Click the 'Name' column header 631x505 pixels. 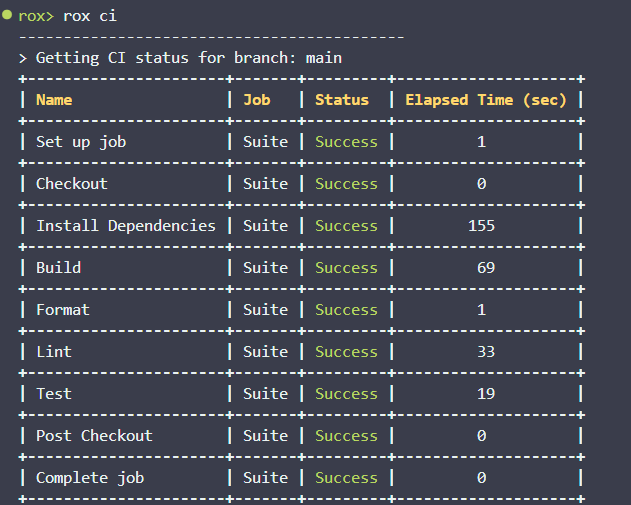coord(54,100)
